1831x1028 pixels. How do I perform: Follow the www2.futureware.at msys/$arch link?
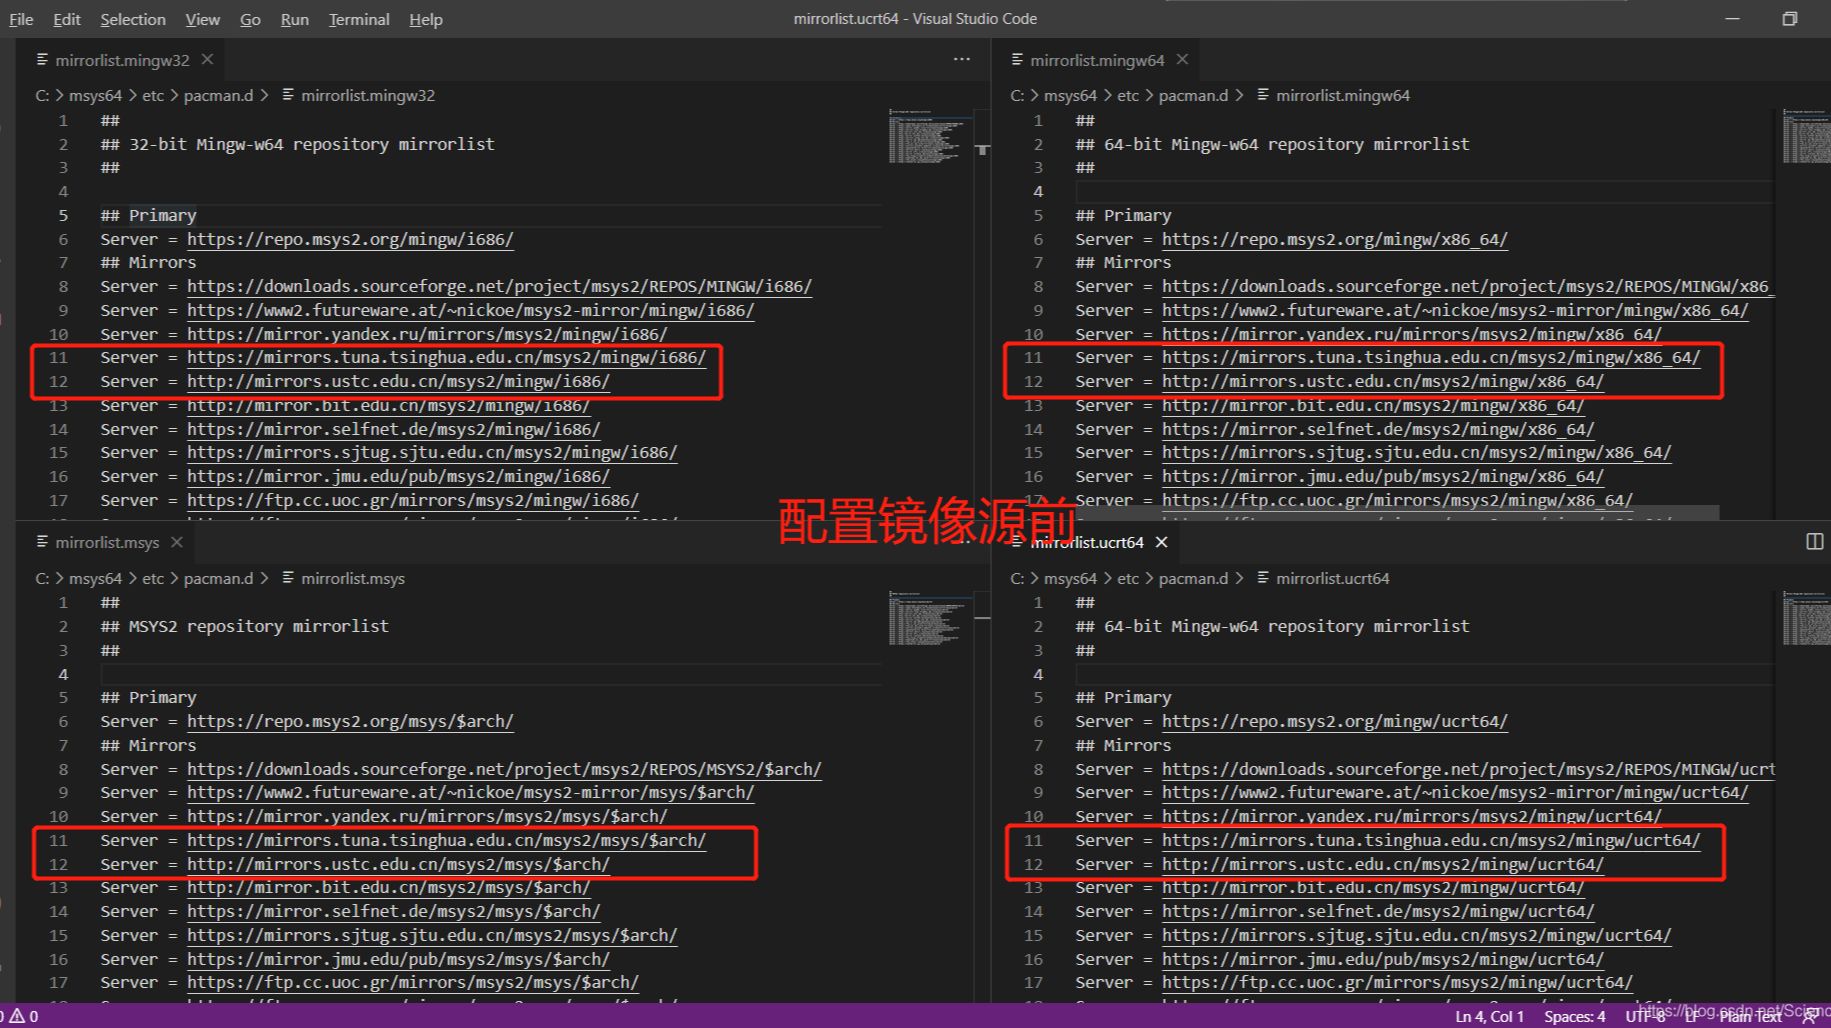[x=470, y=792]
